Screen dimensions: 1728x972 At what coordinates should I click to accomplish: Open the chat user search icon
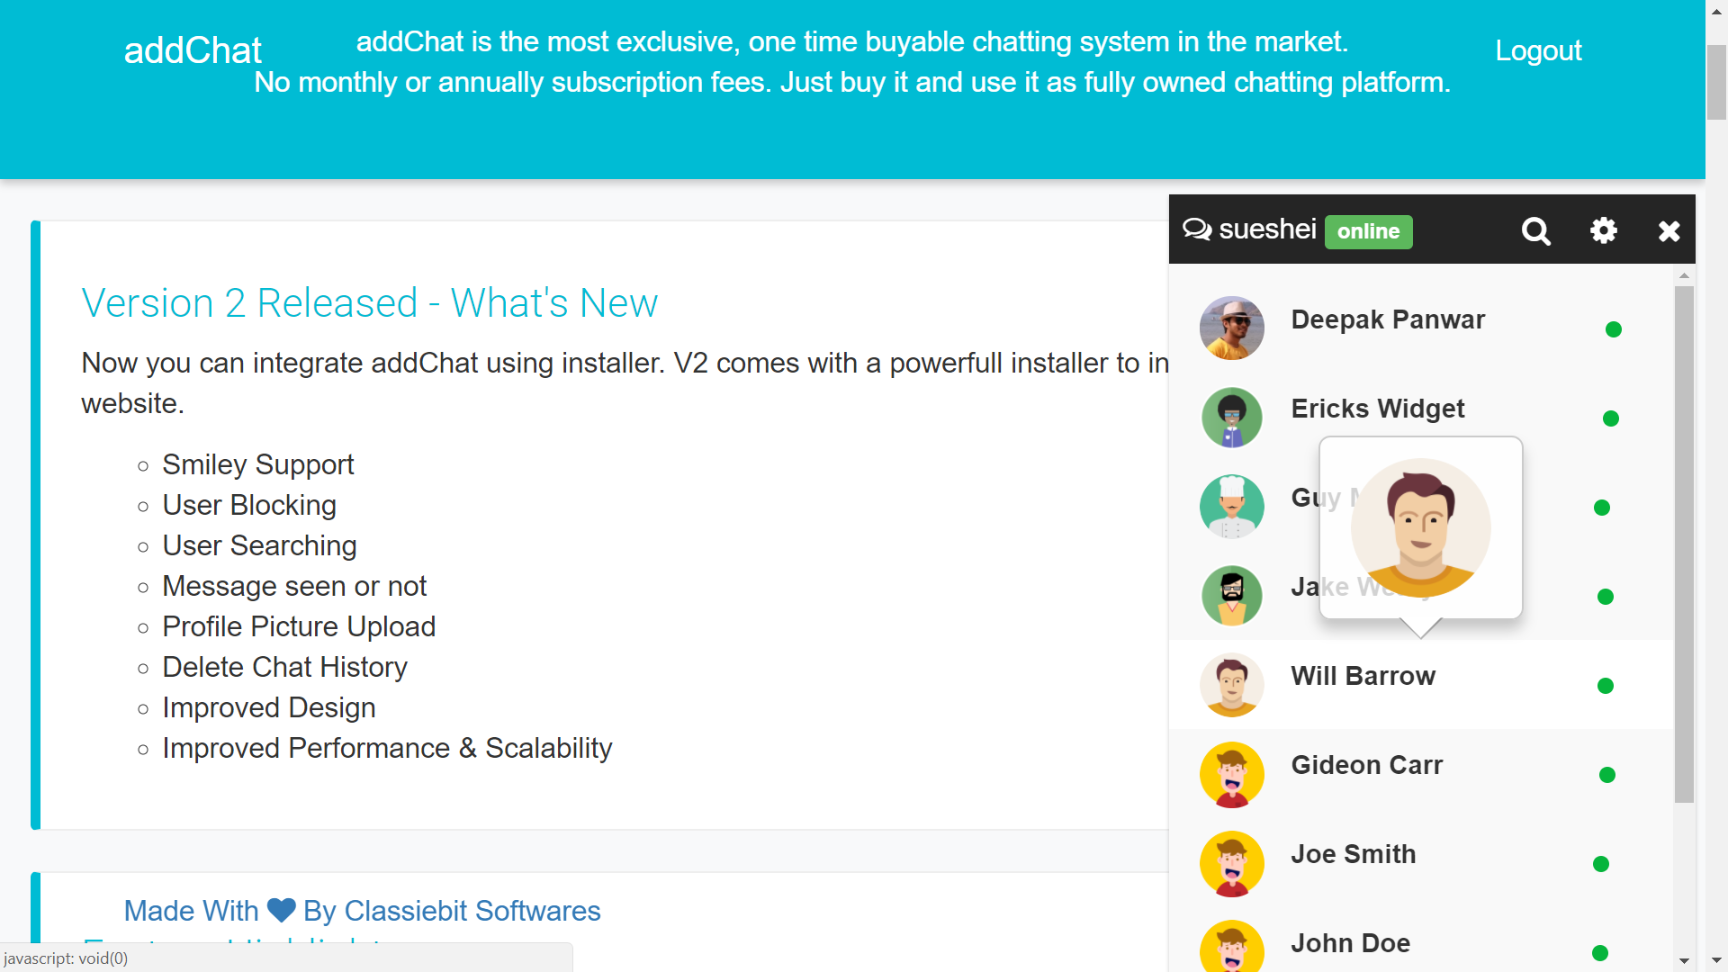point(1536,232)
